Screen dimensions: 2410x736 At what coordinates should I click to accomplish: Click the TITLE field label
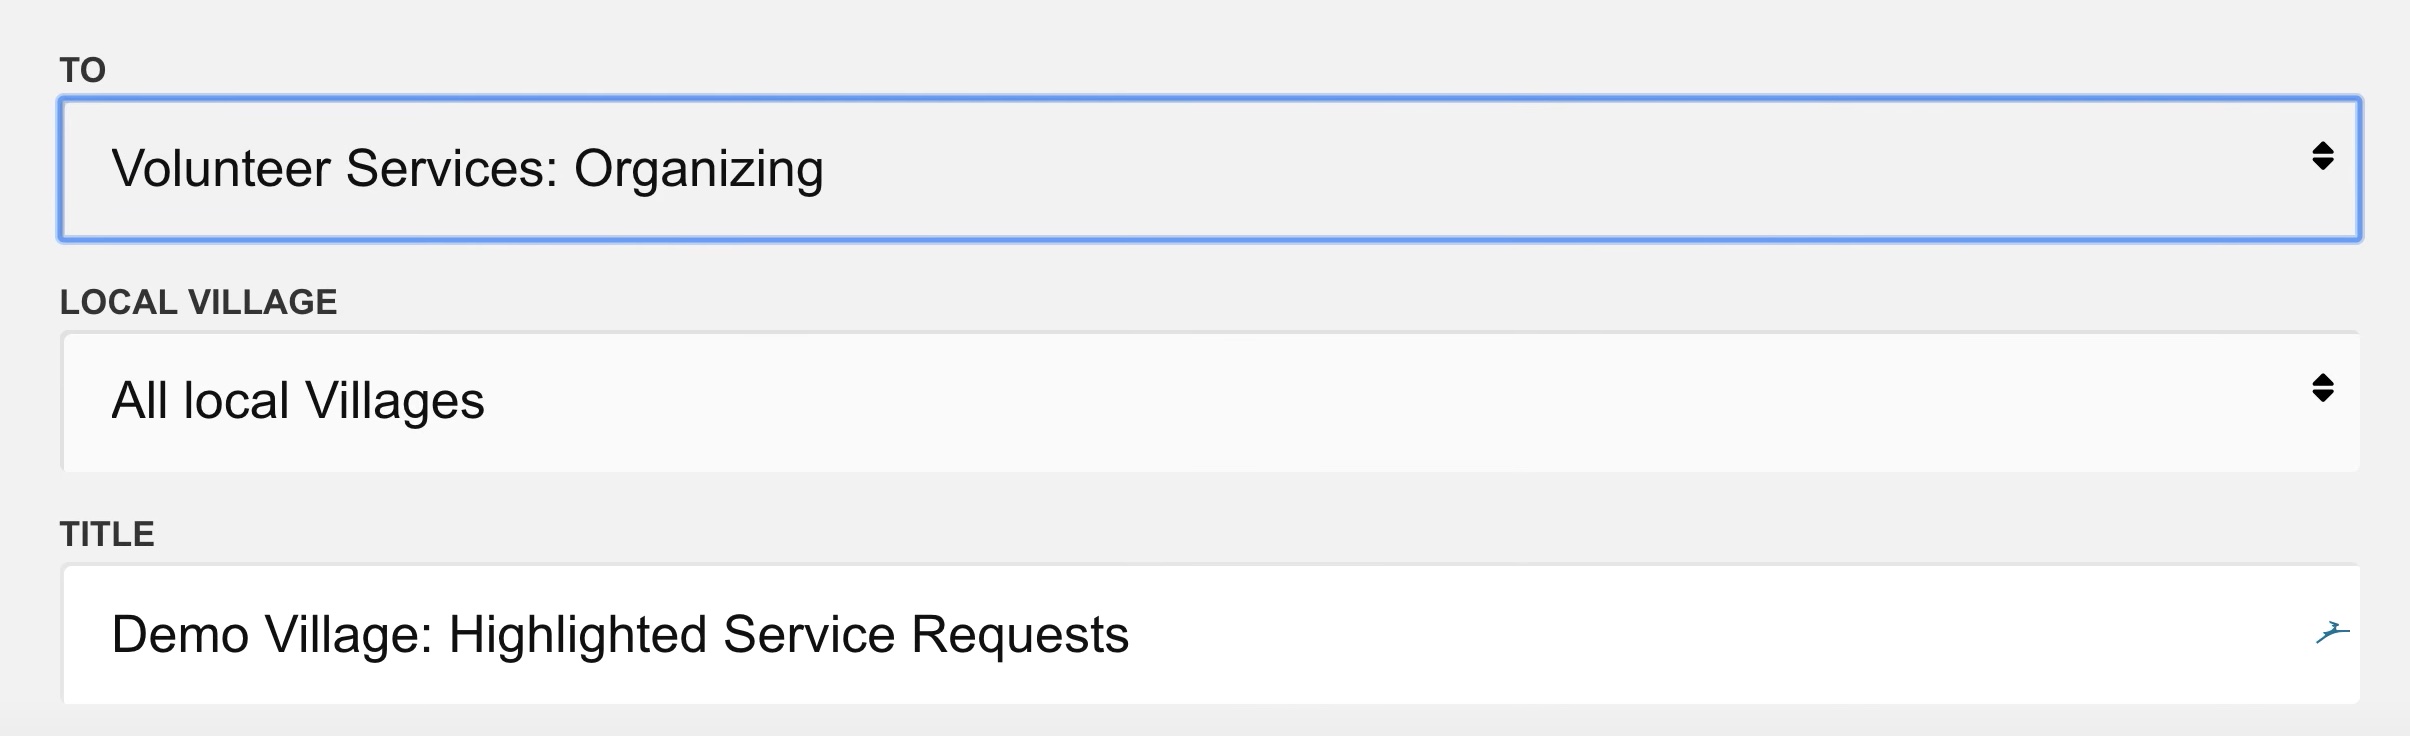(107, 534)
